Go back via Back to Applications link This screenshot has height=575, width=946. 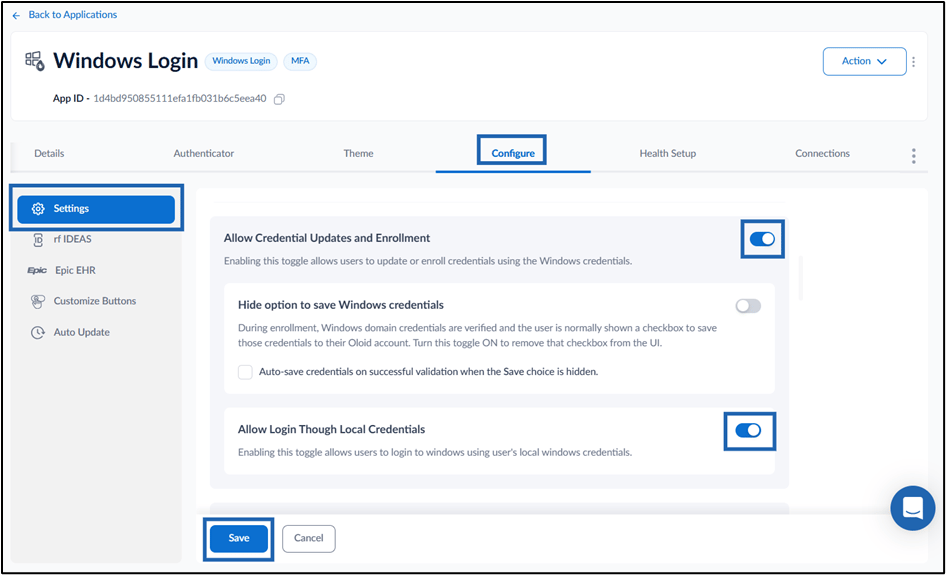click(72, 14)
